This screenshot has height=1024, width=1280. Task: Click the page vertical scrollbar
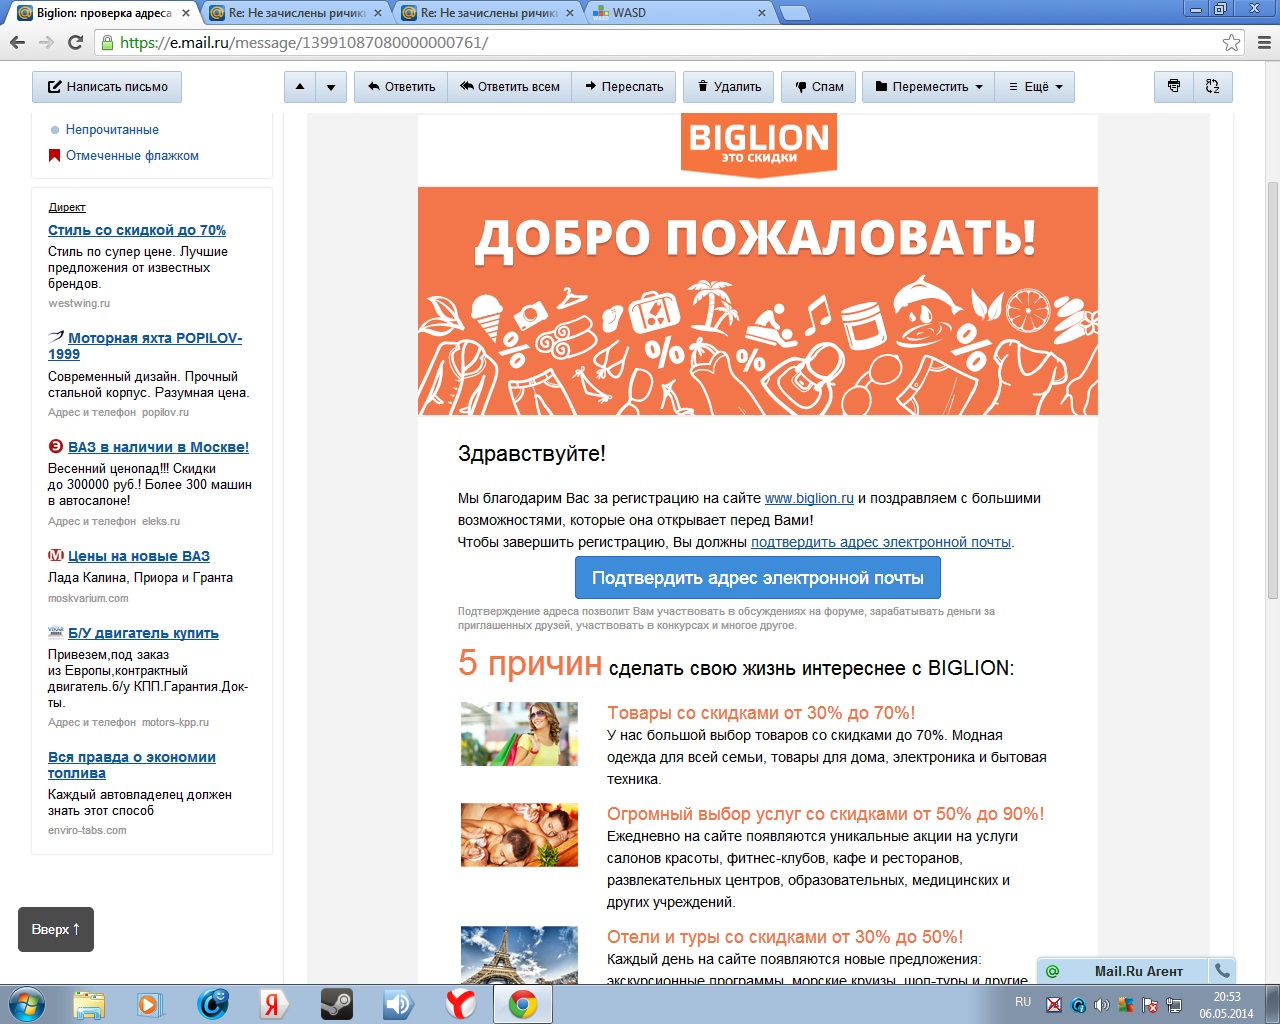click(x=1272, y=390)
